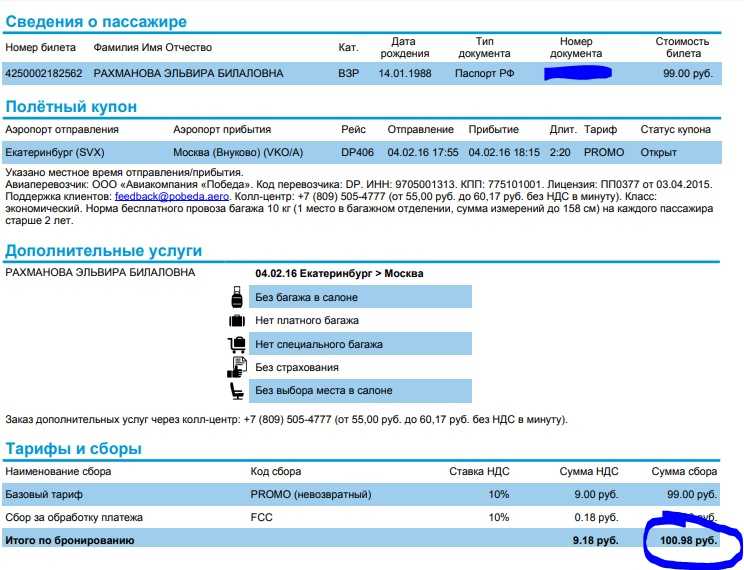744x570 pixels.
Task: Click flight number DP406
Action: point(357,152)
